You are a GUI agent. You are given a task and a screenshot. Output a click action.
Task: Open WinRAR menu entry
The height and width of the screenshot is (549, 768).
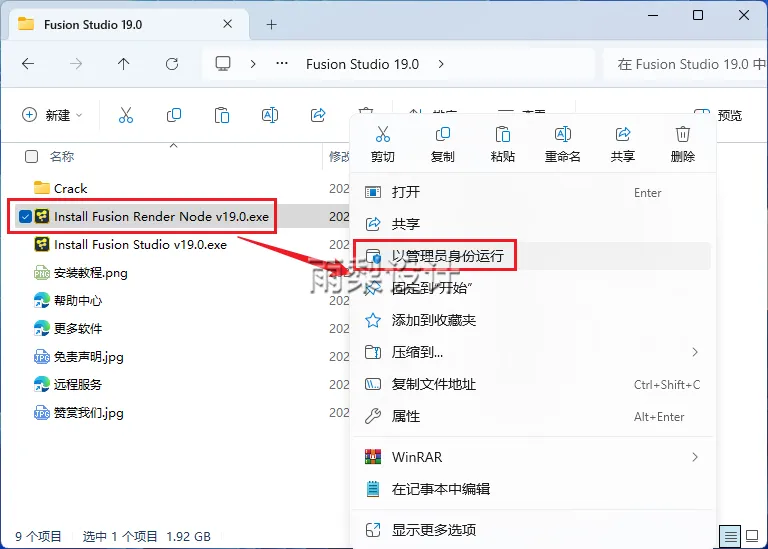pos(532,457)
